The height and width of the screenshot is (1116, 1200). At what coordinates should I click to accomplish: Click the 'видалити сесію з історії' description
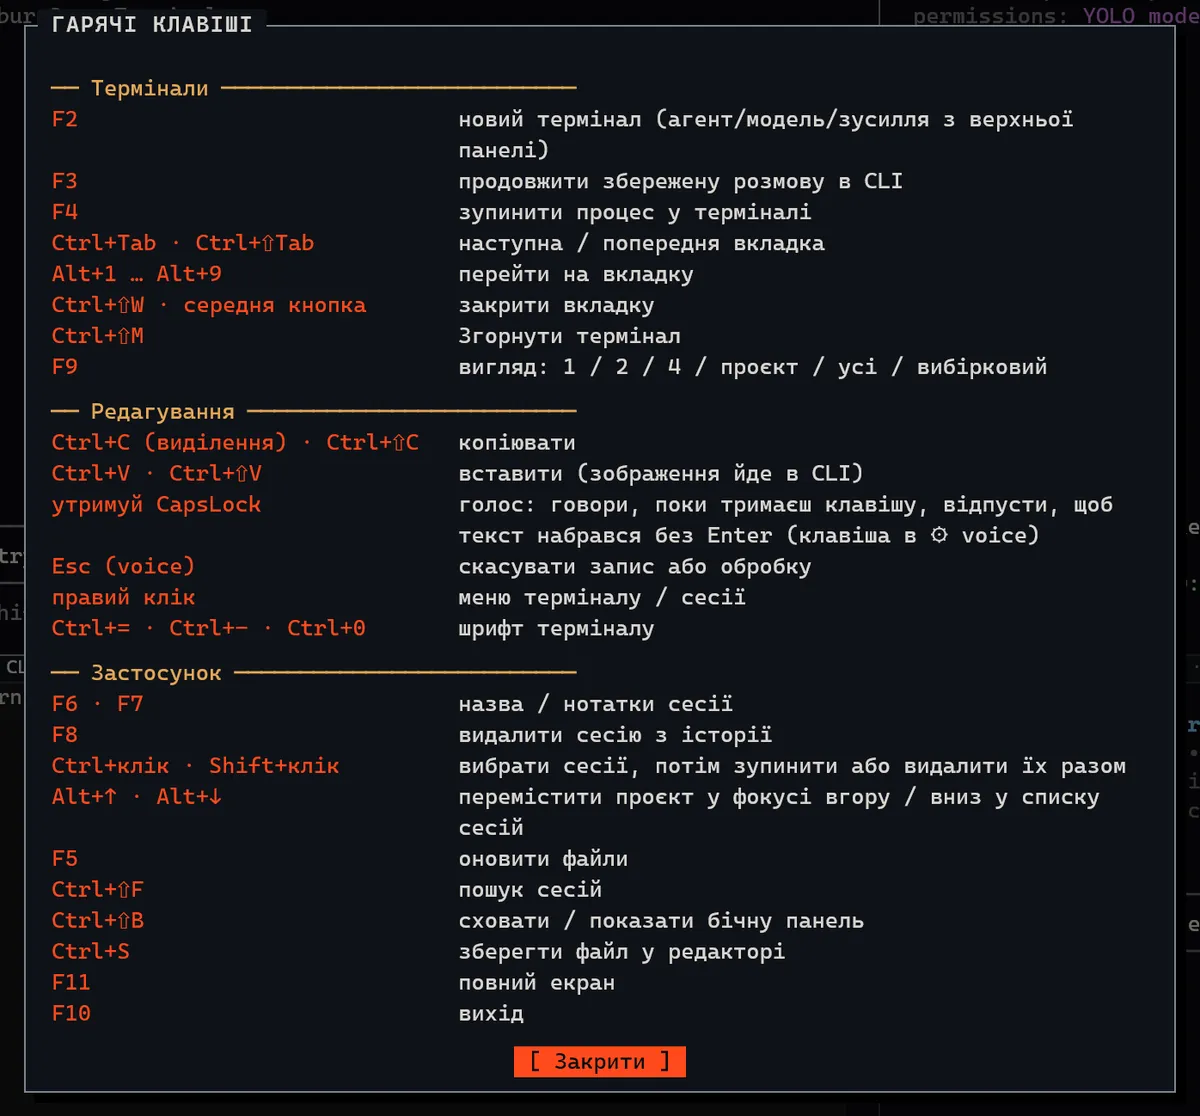[615, 735]
